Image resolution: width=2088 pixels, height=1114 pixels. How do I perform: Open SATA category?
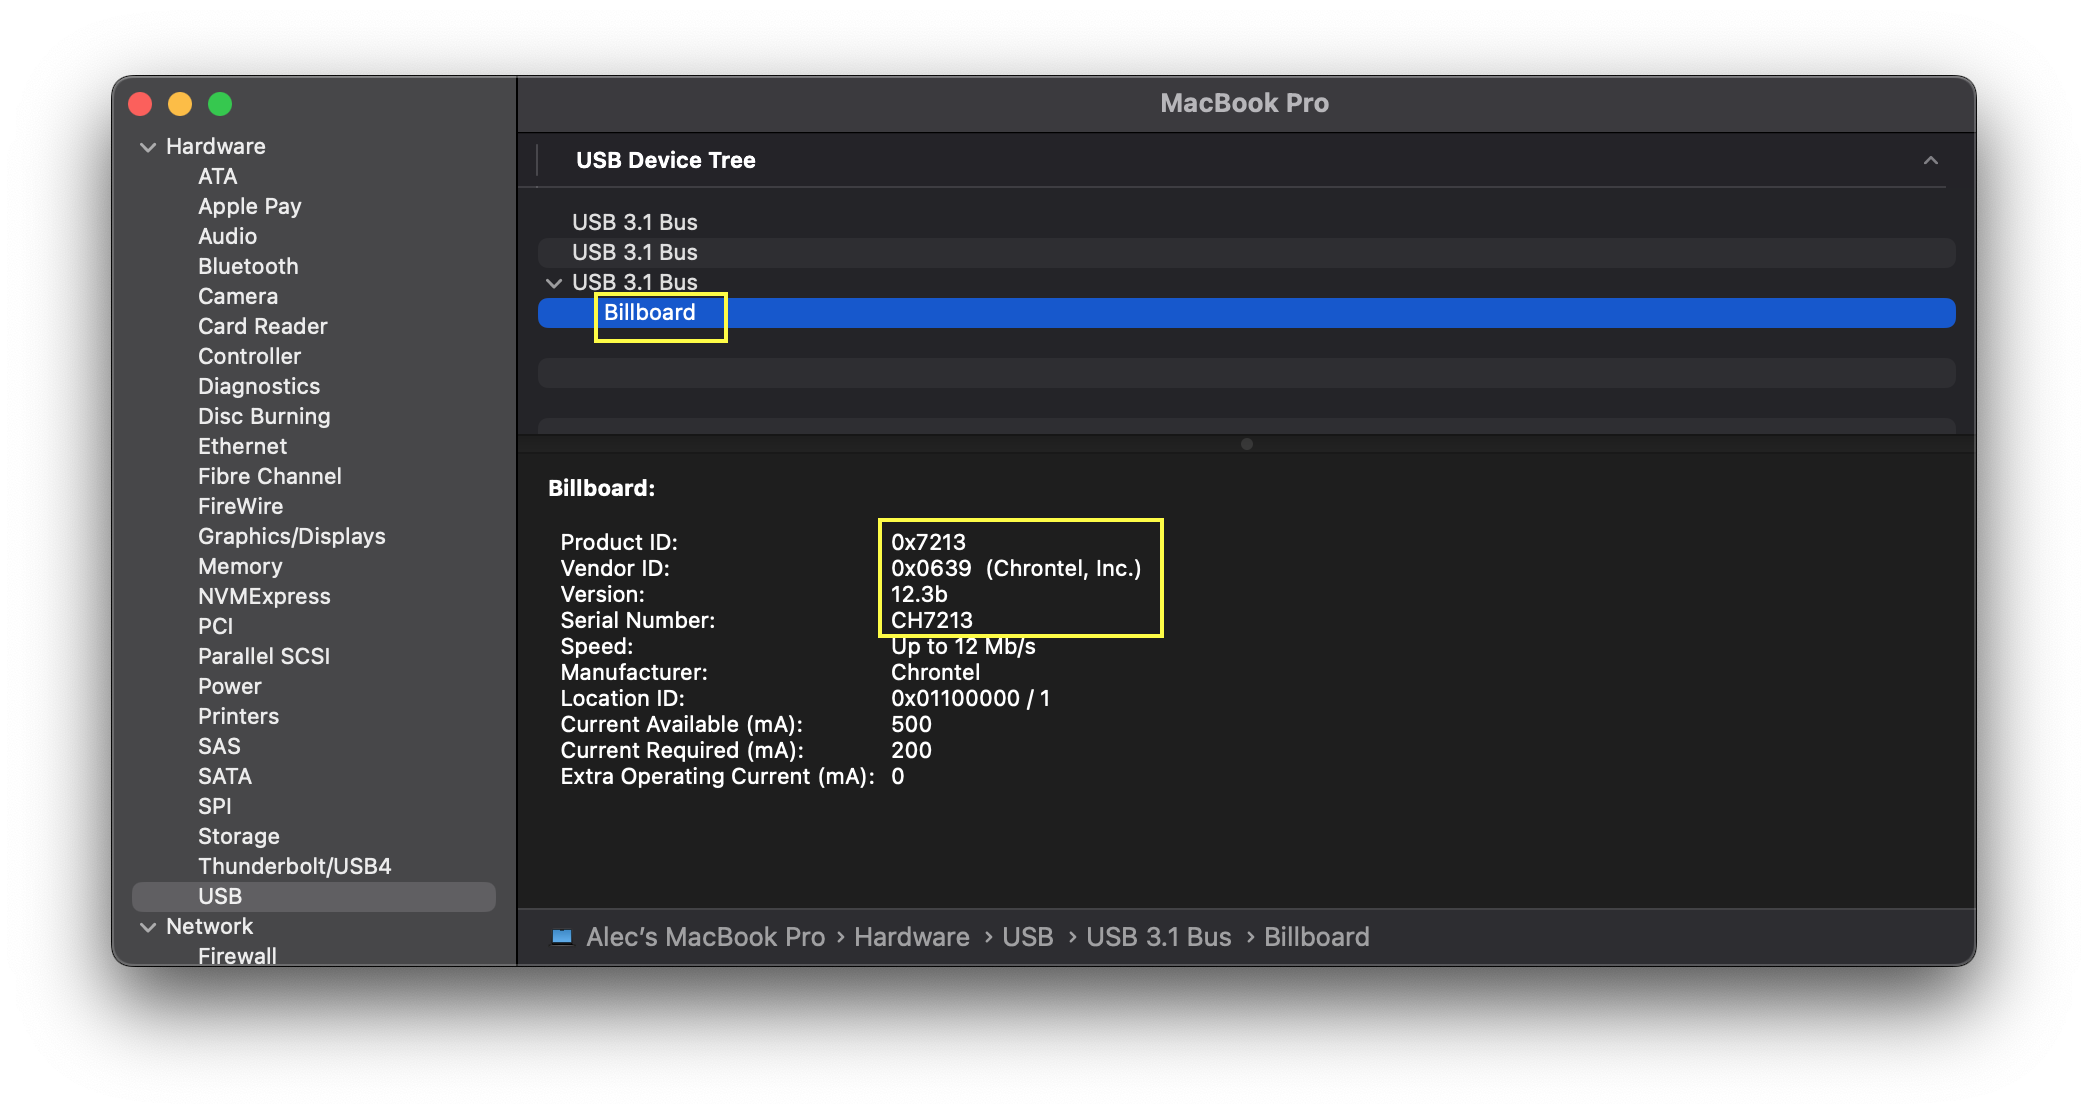pos(225,777)
